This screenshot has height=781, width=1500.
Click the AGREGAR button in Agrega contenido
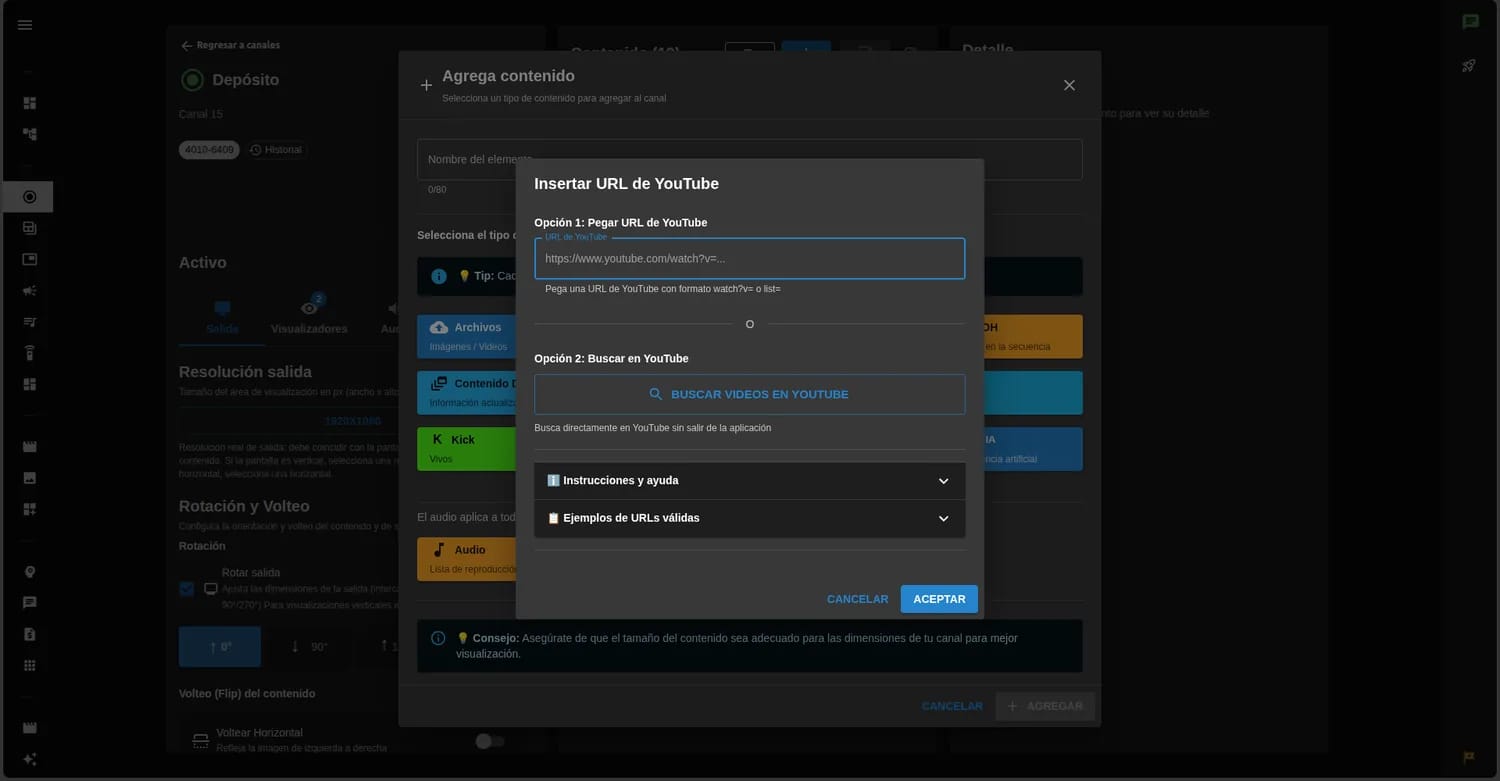[1045, 706]
